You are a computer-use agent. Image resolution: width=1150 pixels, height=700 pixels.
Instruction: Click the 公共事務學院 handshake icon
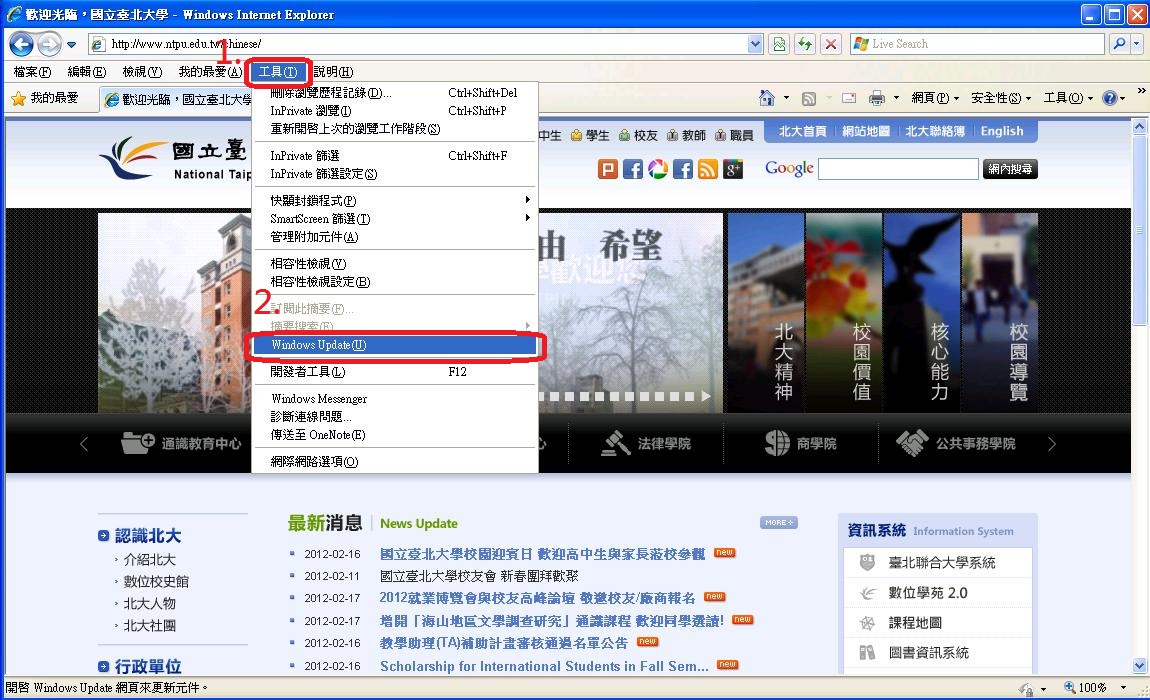tap(912, 442)
